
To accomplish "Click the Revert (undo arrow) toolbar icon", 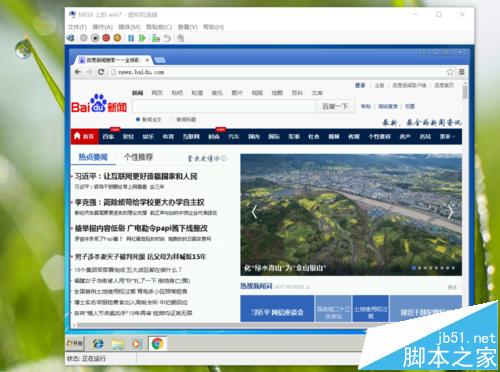I will [x=167, y=38].
